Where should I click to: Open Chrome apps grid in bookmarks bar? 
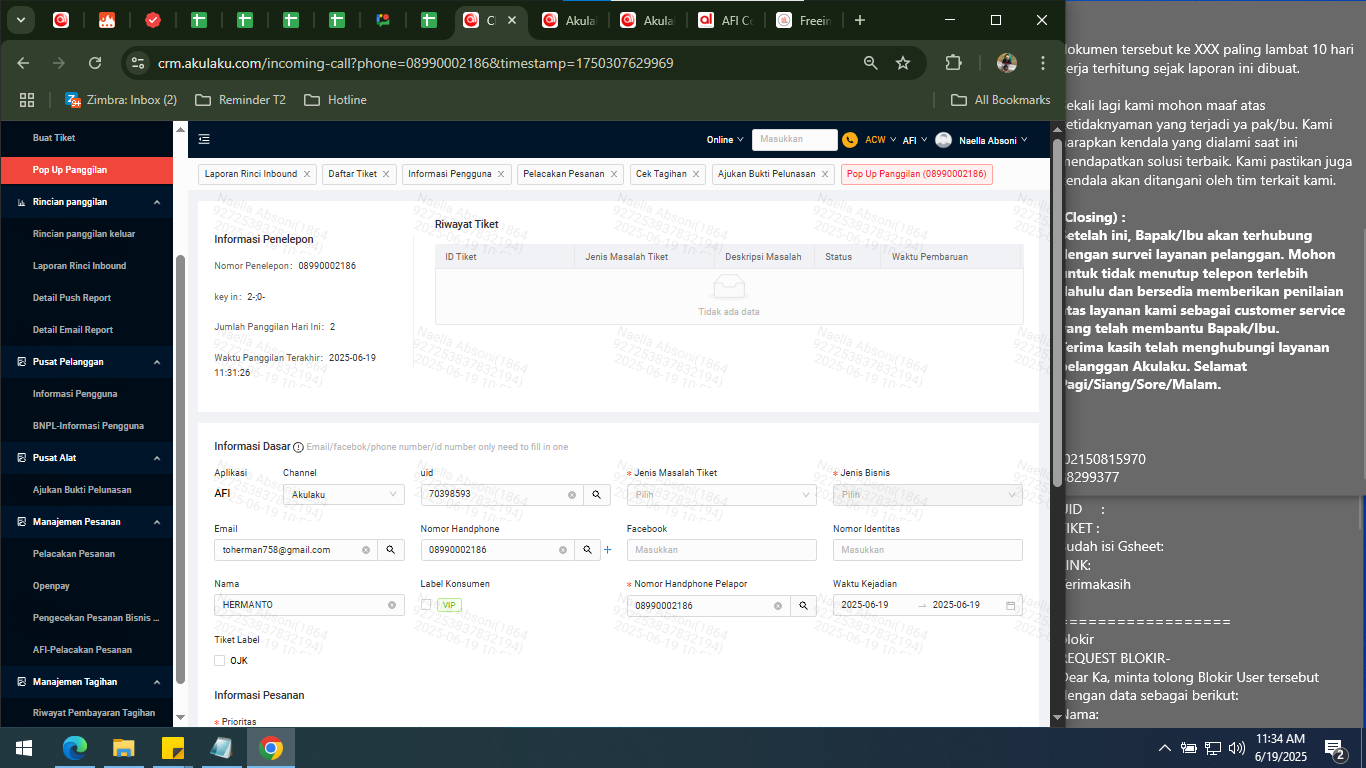tap(27, 100)
